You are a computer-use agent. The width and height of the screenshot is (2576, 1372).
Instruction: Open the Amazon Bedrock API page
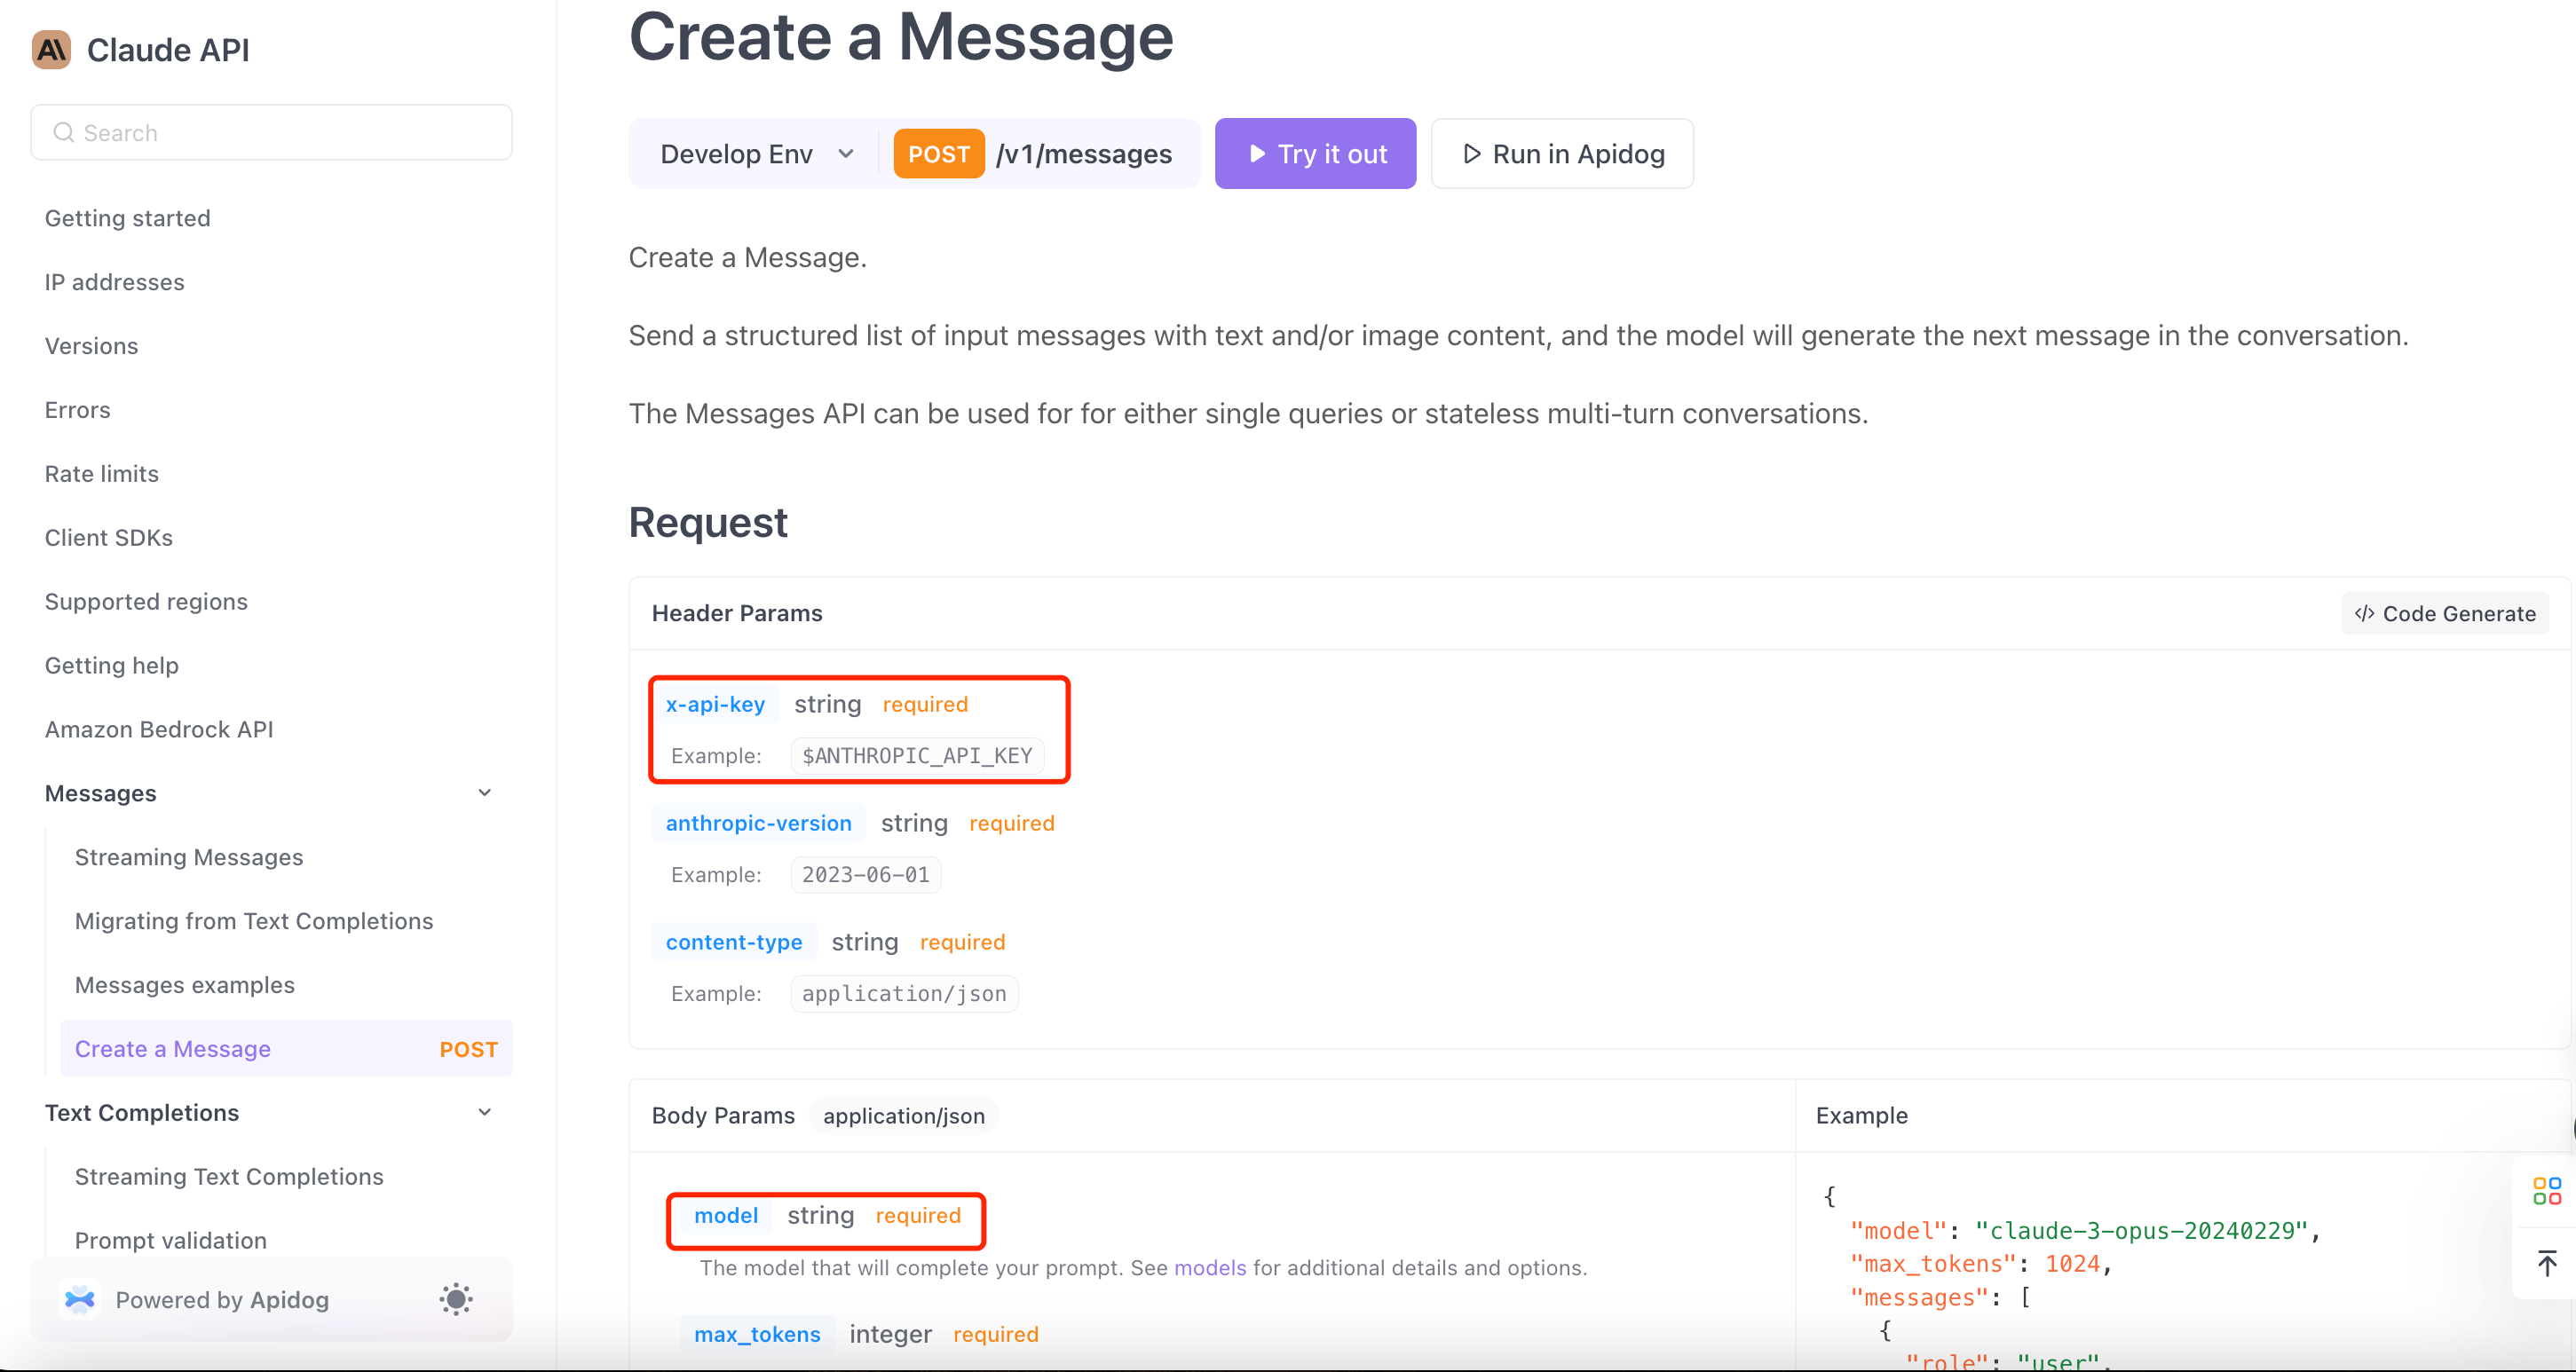pos(159,729)
